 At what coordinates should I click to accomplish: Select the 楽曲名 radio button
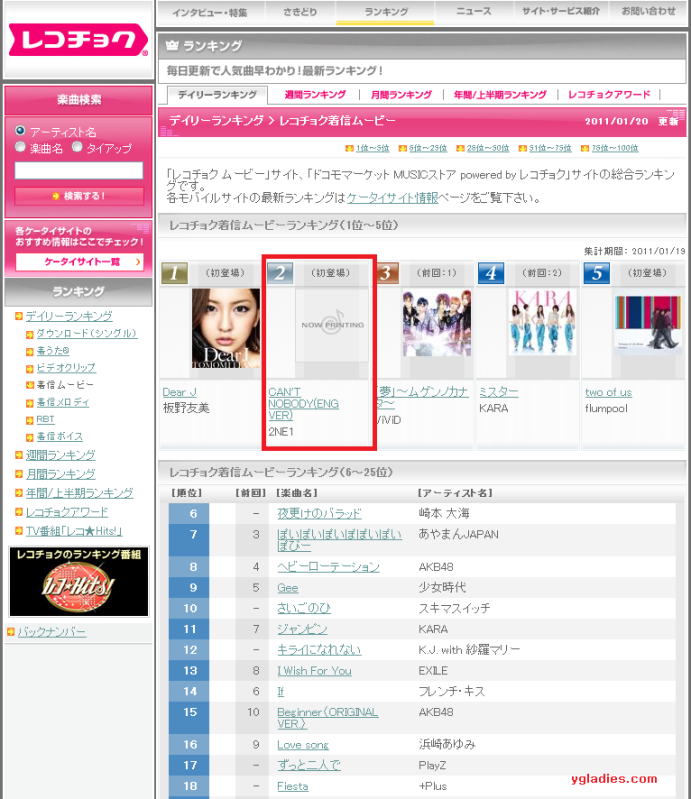[x=20, y=147]
